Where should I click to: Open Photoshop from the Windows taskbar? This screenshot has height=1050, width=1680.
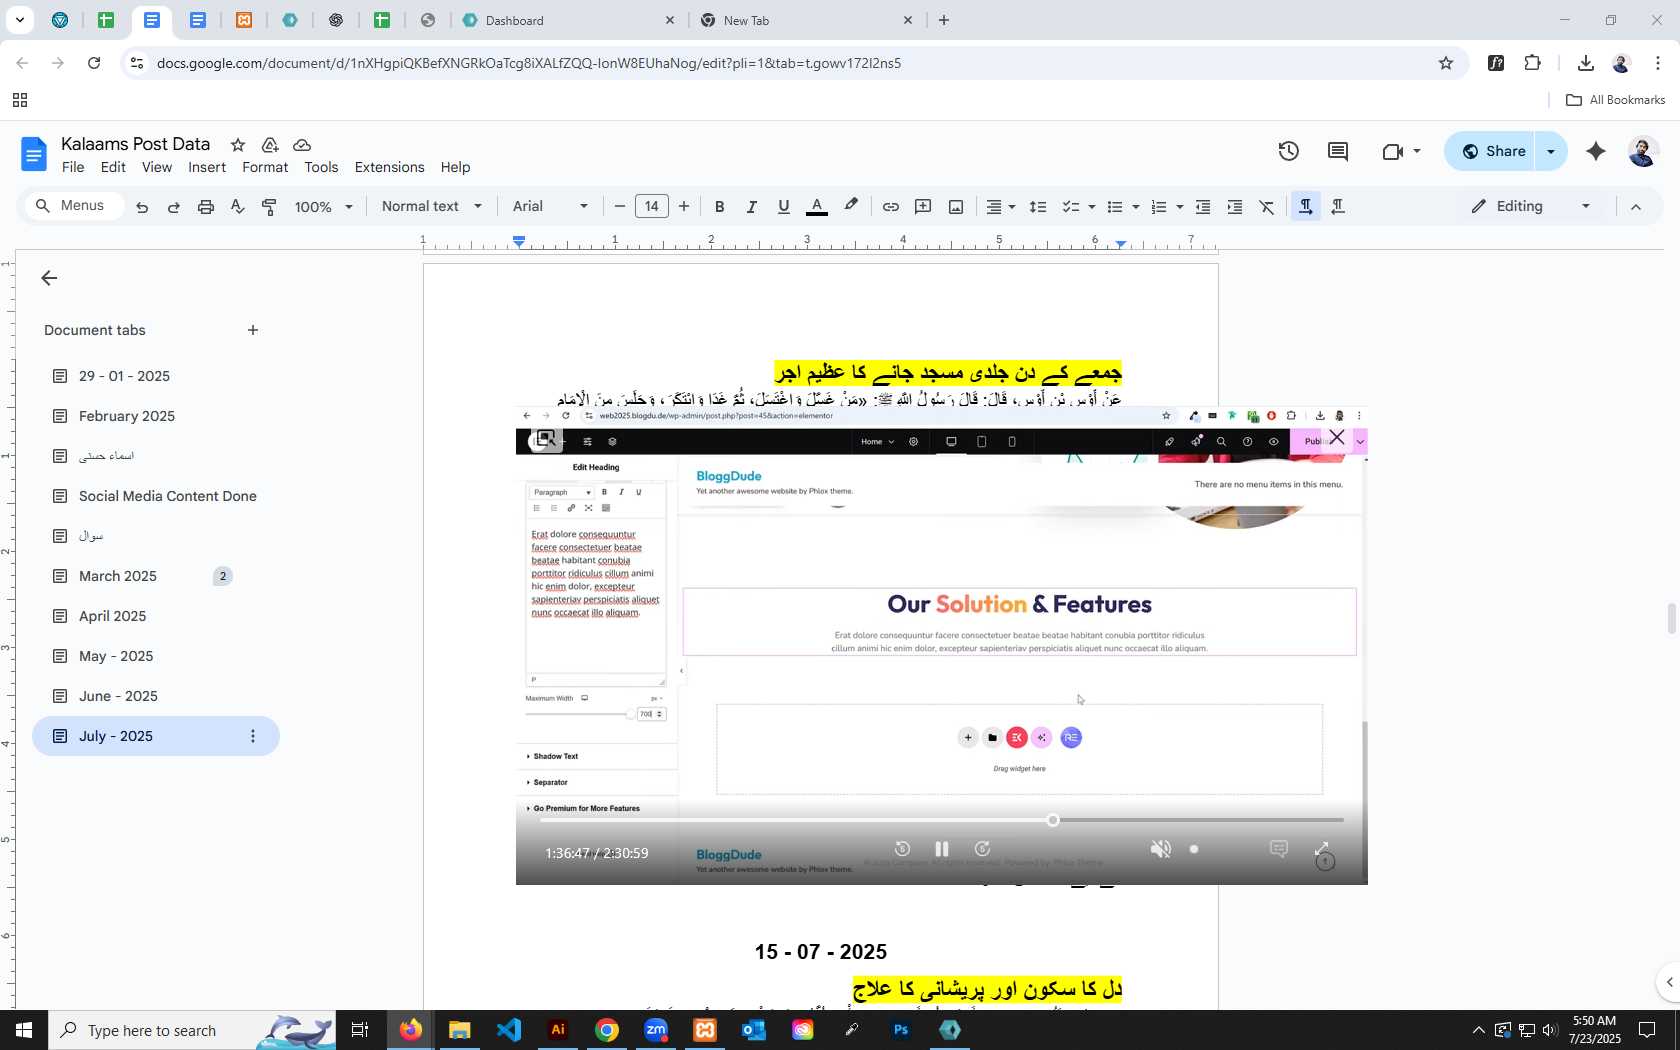[901, 1030]
